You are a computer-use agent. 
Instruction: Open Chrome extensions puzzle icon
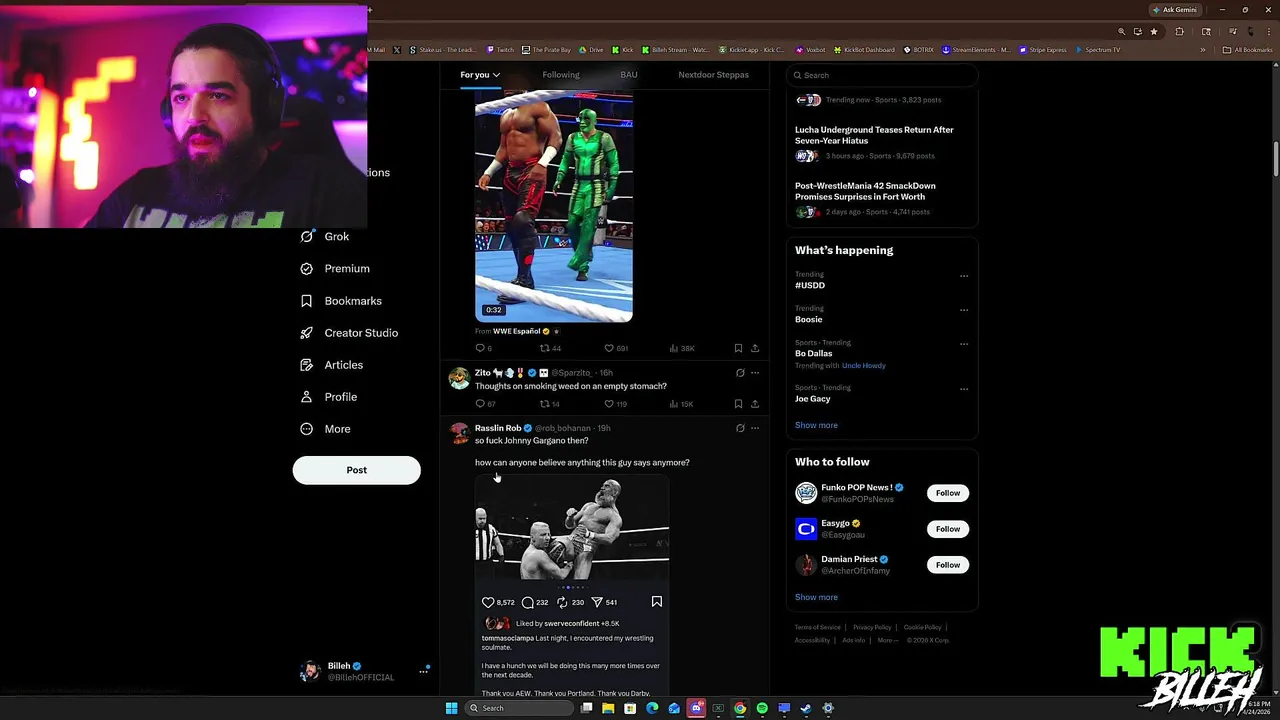[x=1179, y=32]
